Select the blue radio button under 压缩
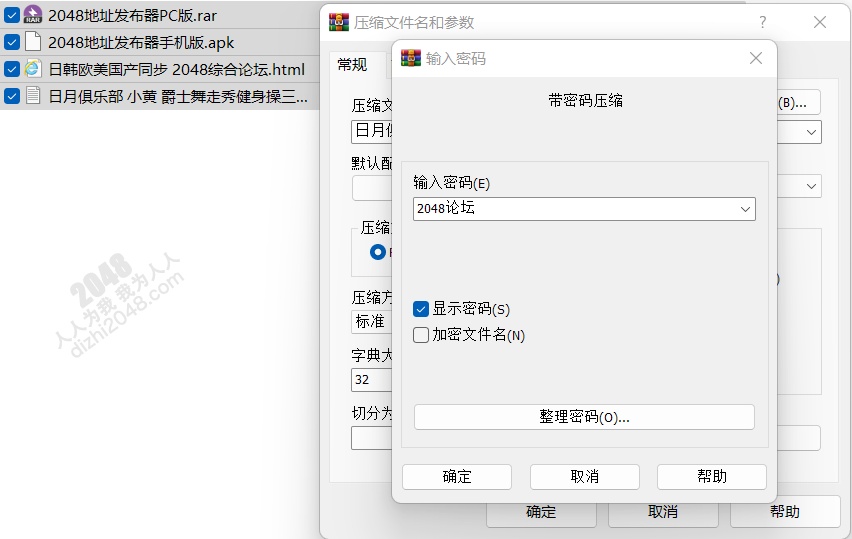The image size is (852, 539). (x=378, y=252)
